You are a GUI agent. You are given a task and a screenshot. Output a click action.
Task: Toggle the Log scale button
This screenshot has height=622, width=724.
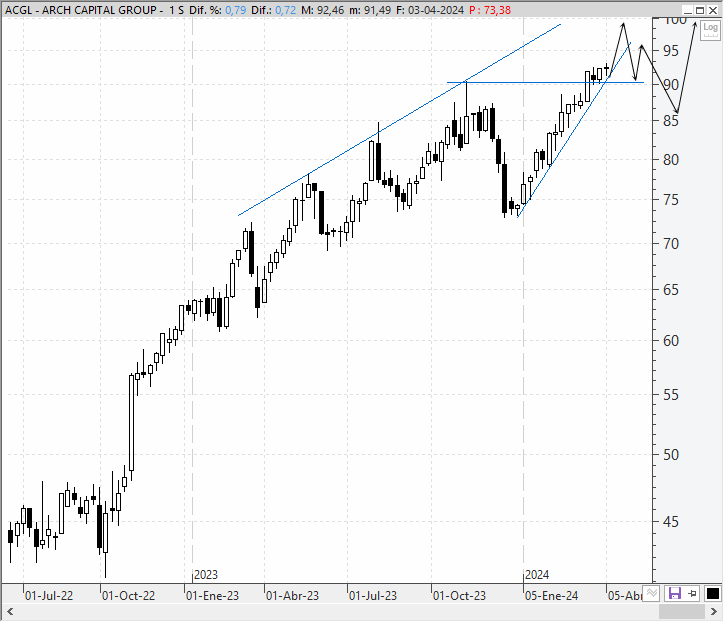710,29
